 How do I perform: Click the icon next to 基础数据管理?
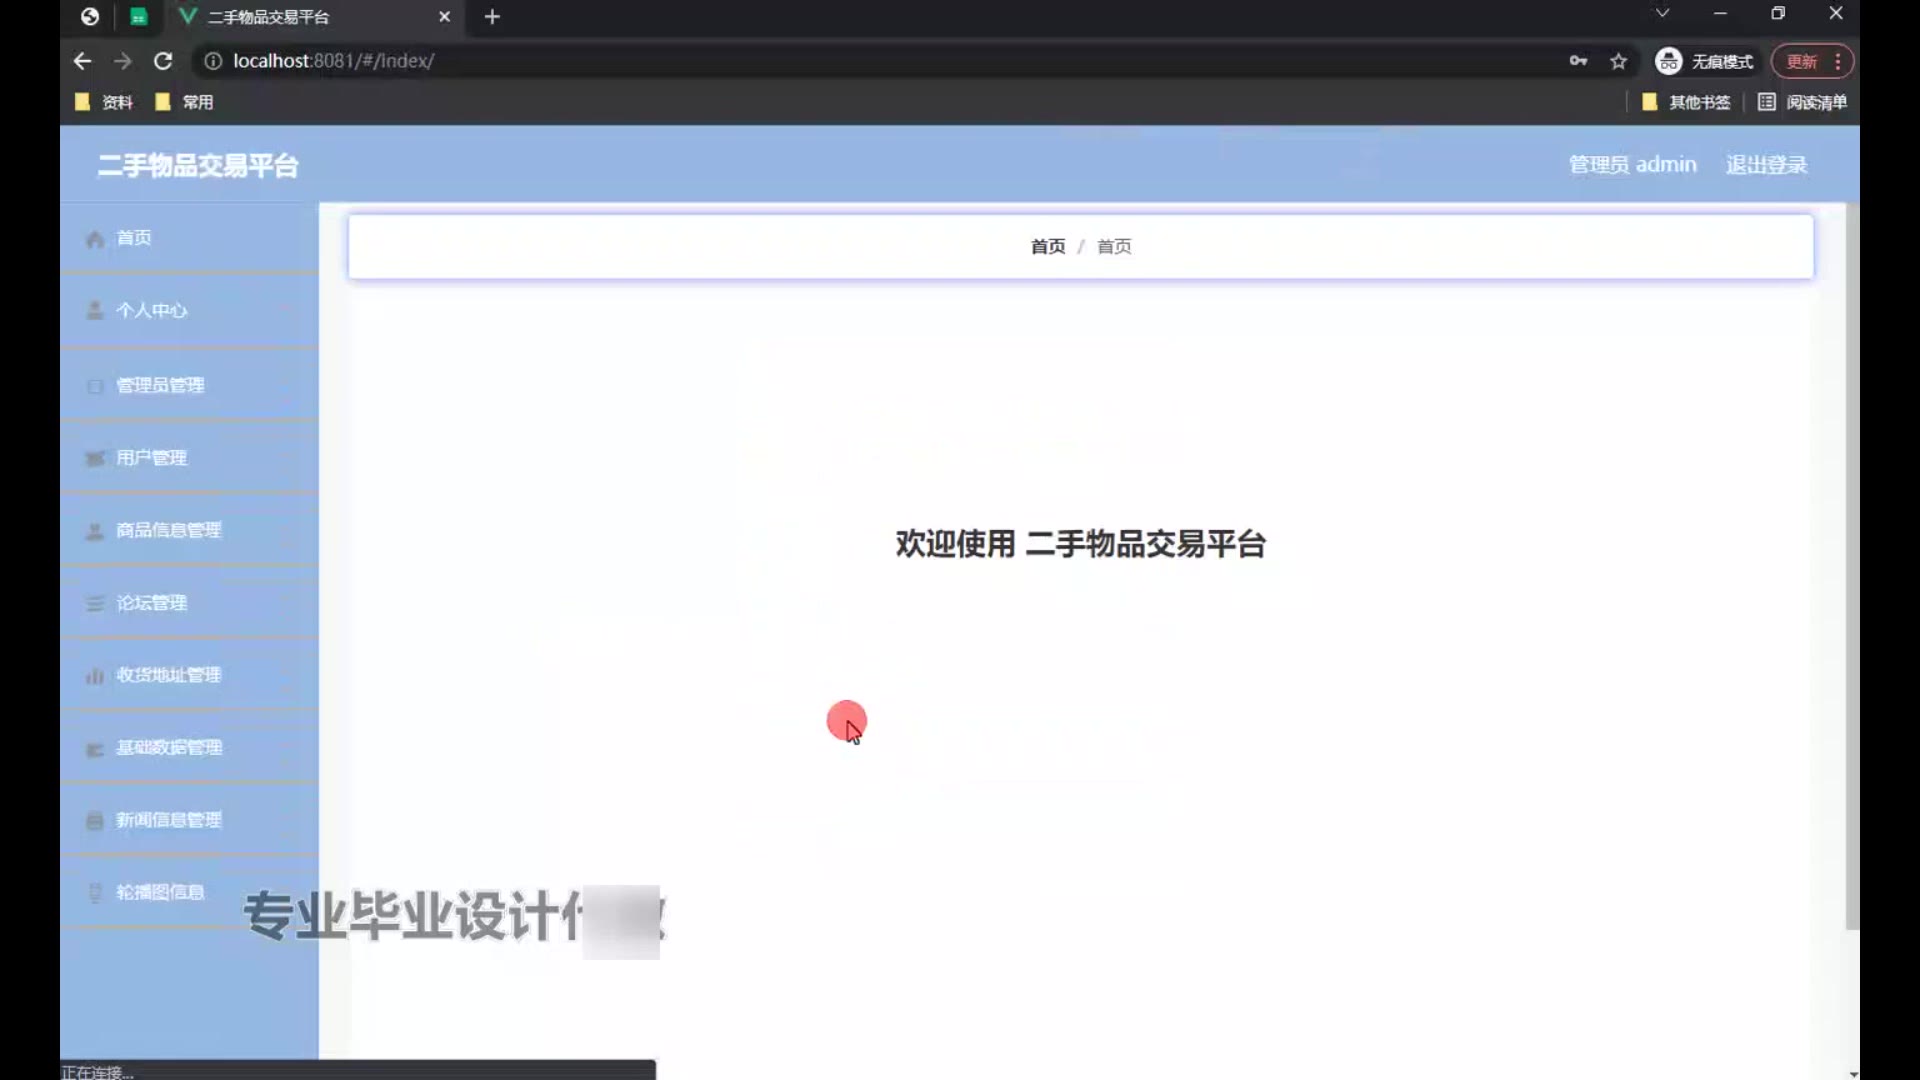click(x=95, y=749)
